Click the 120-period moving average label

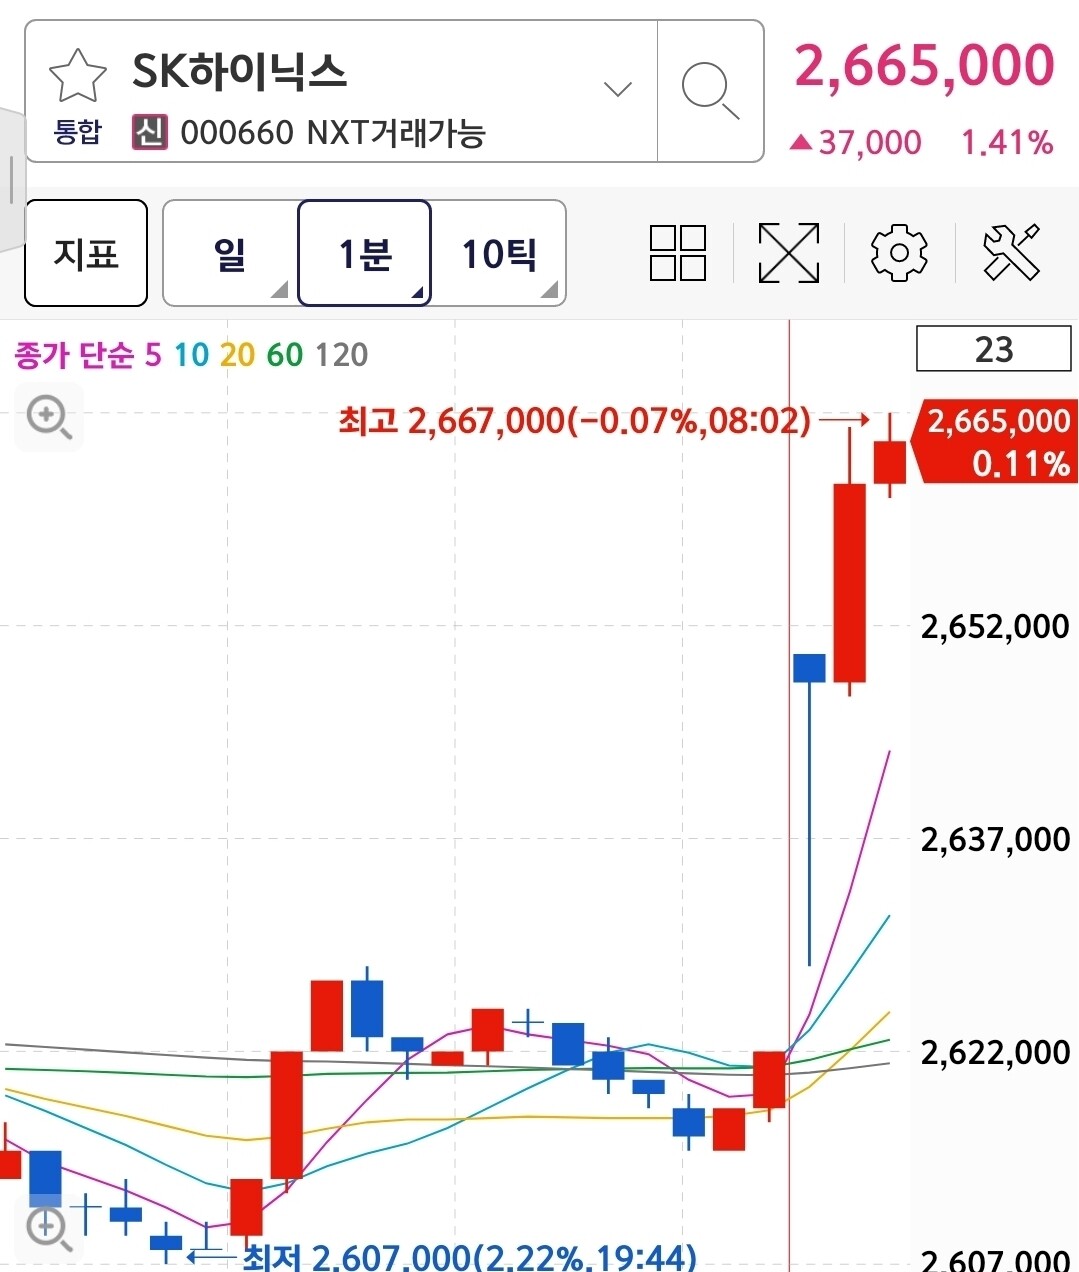[x=341, y=355]
